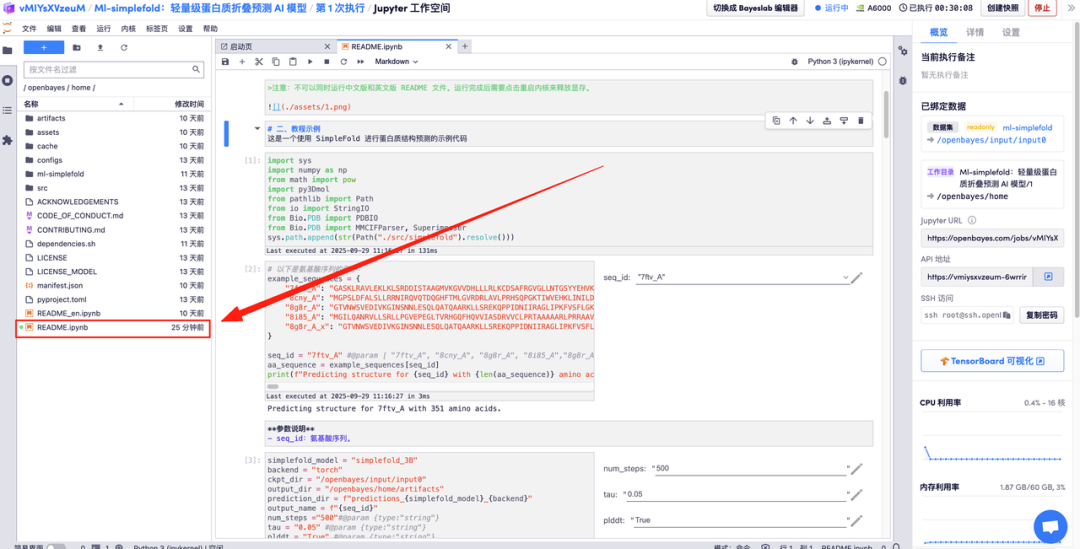The height and width of the screenshot is (549, 1080).
Task: Expand the seq_id dropdown
Action: coord(845,277)
